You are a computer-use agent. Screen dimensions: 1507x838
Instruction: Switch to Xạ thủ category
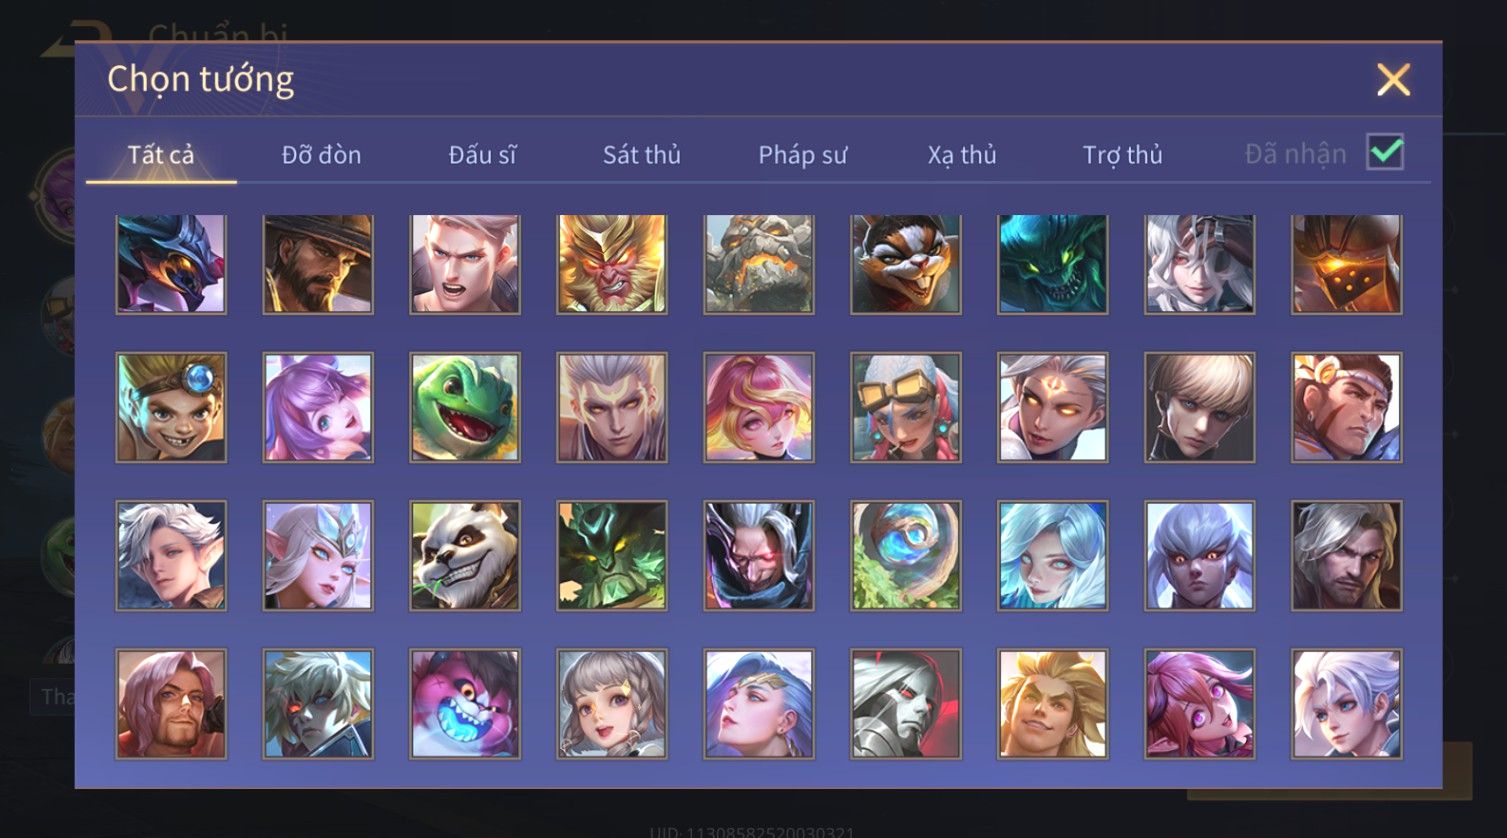(962, 155)
